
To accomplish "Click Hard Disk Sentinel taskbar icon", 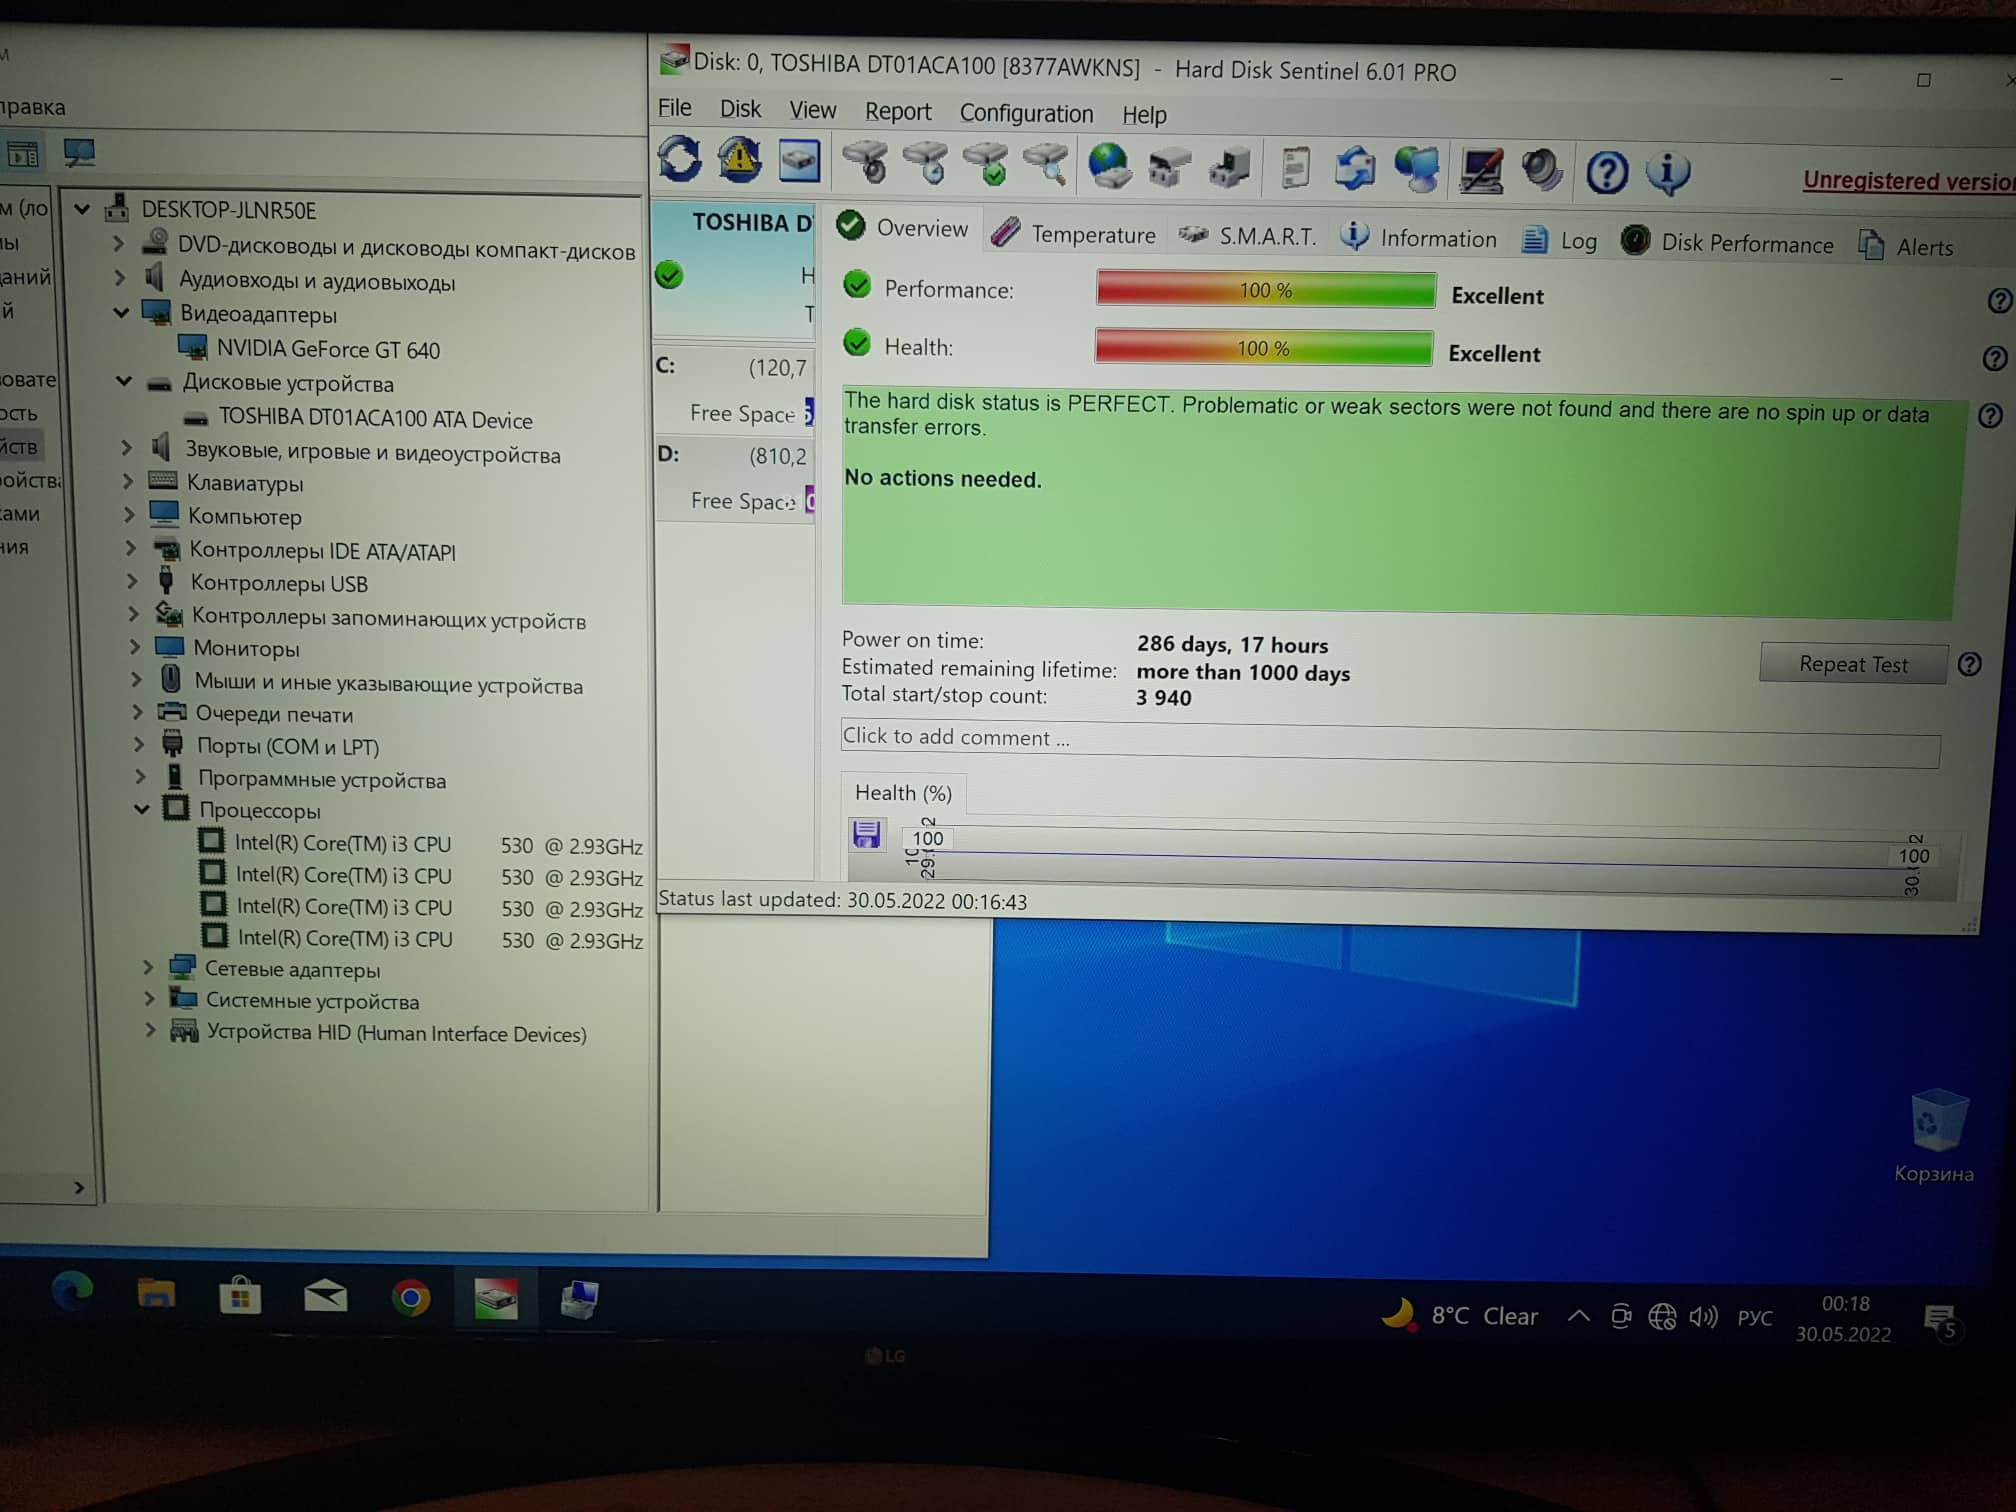I will (x=497, y=1299).
